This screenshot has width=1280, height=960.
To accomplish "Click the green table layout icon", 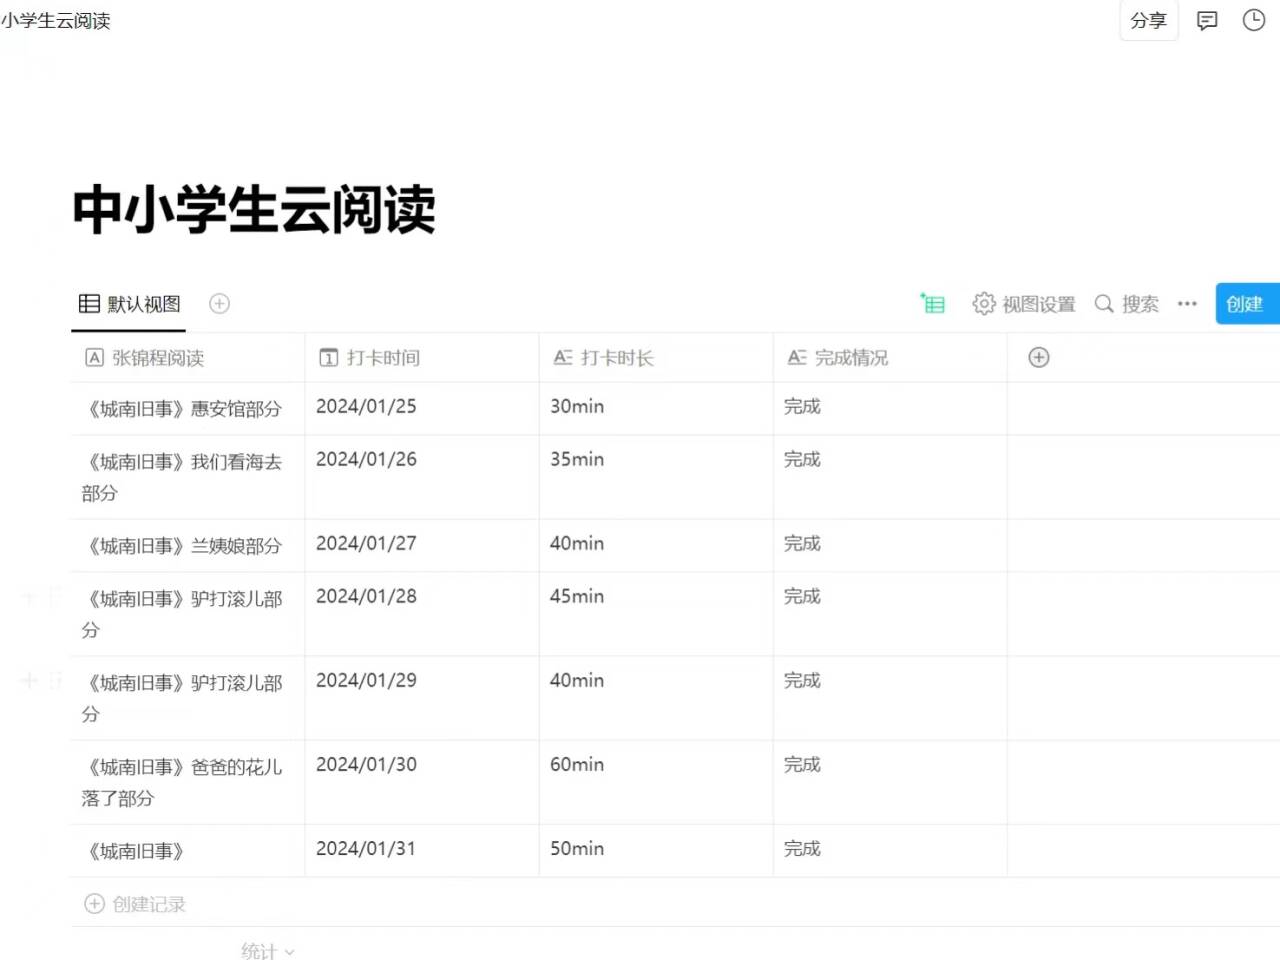I will [x=933, y=303].
